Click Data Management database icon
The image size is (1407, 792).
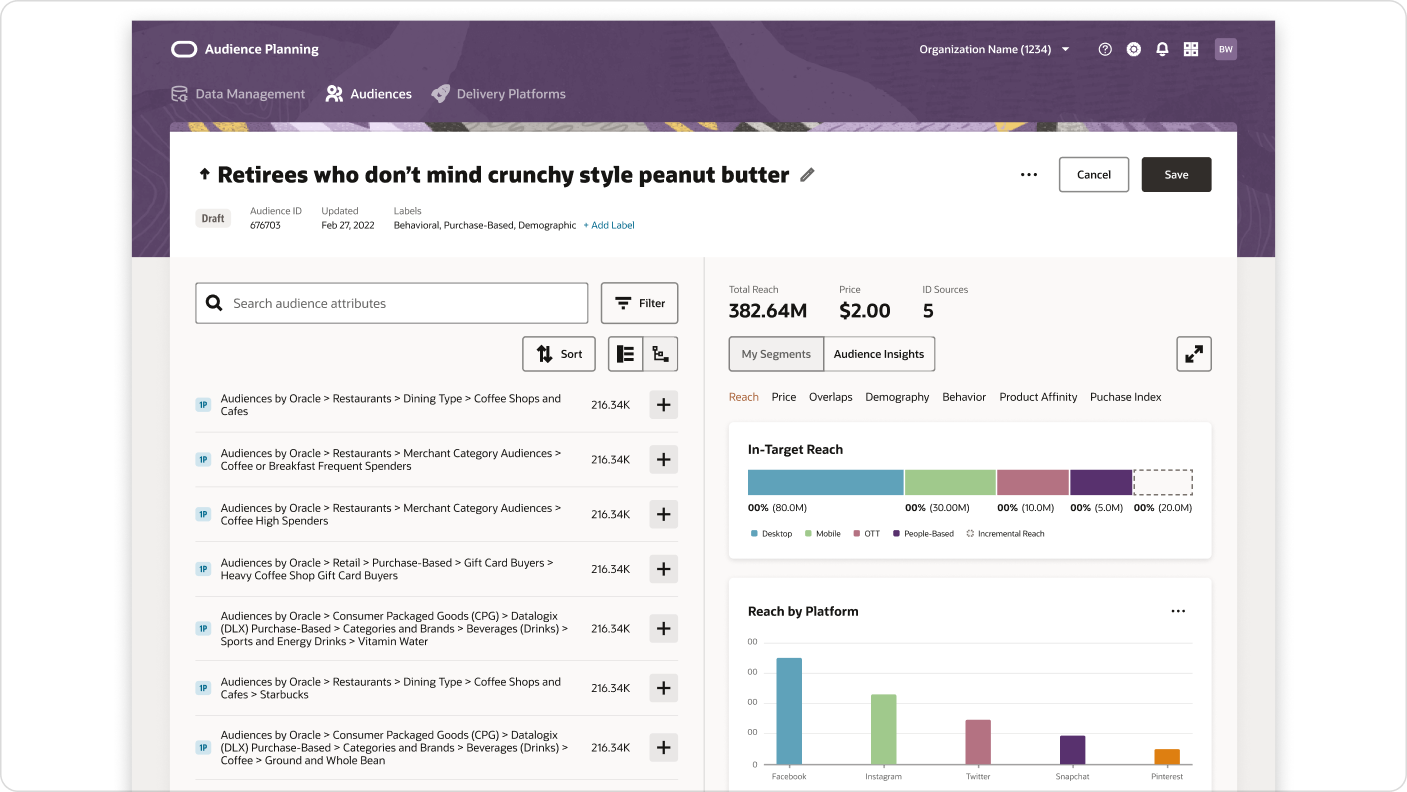(179, 94)
